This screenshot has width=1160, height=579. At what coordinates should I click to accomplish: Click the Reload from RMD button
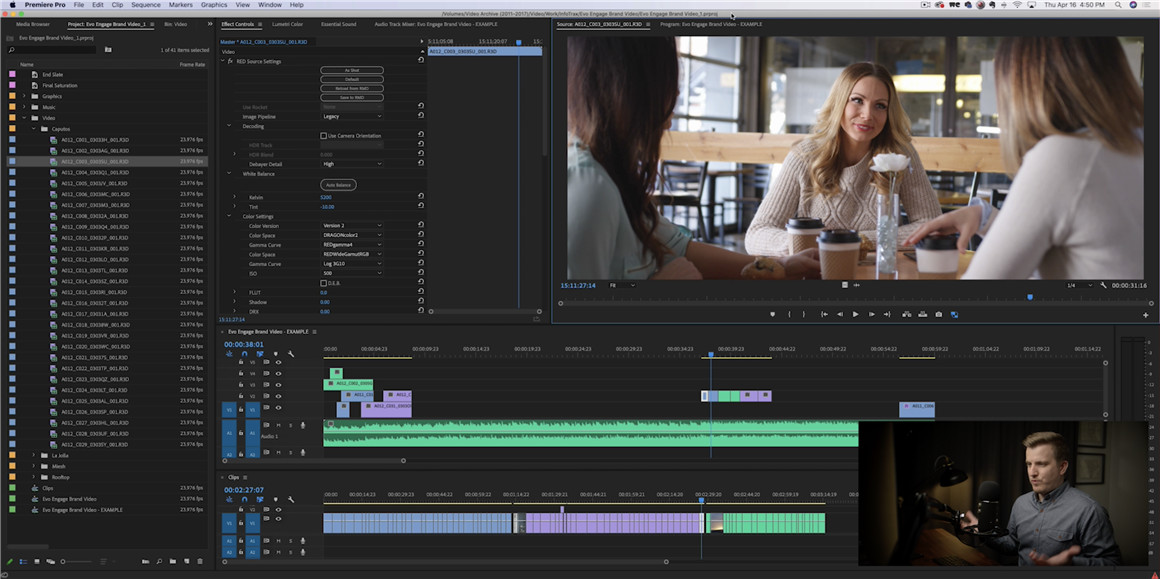[x=352, y=88]
